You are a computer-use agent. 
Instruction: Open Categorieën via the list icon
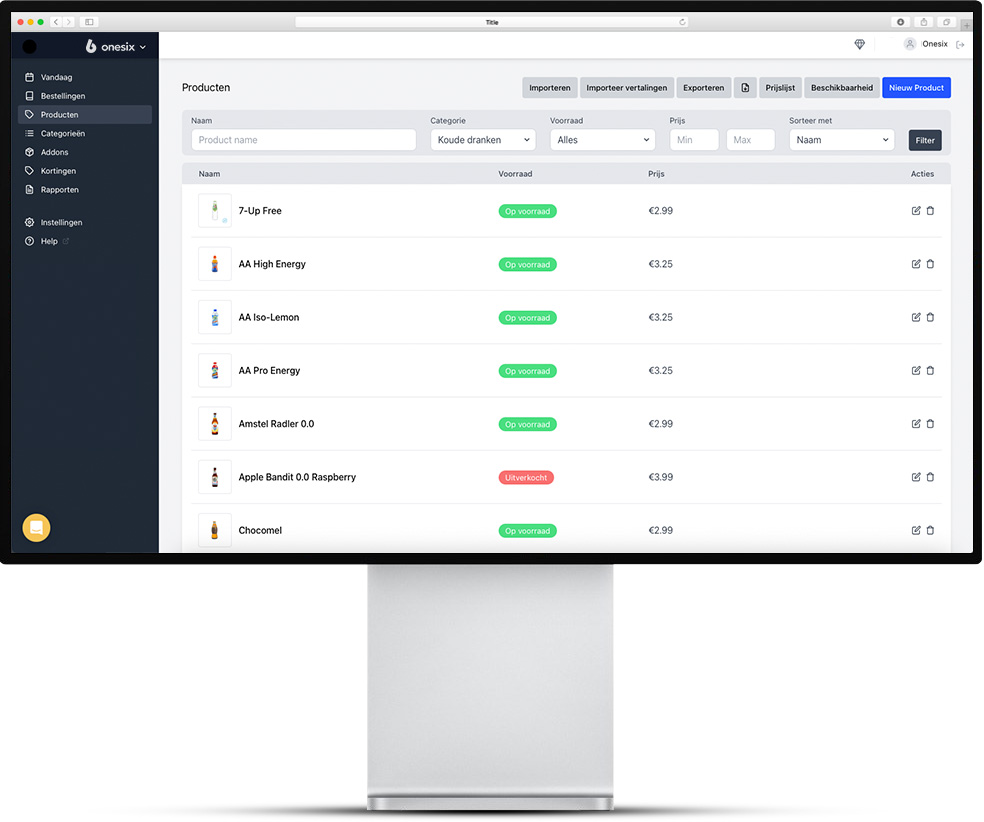point(29,133)
